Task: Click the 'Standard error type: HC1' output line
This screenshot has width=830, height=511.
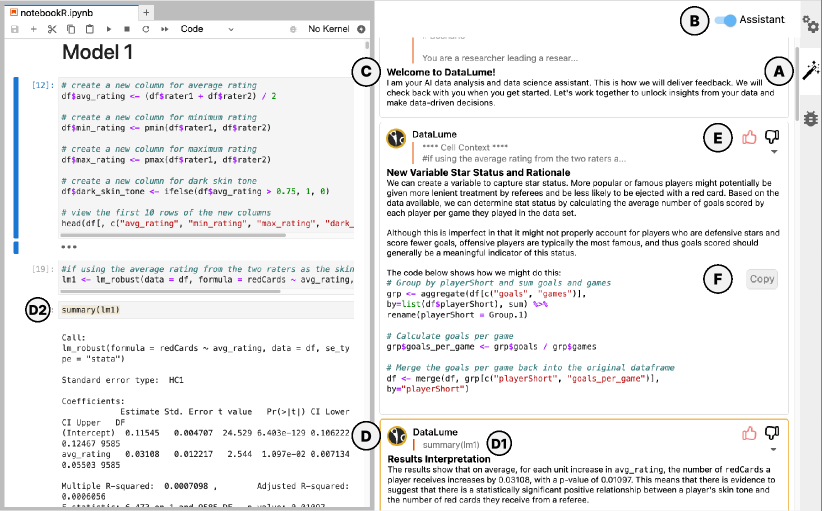Action: click(x=122, y=380)
